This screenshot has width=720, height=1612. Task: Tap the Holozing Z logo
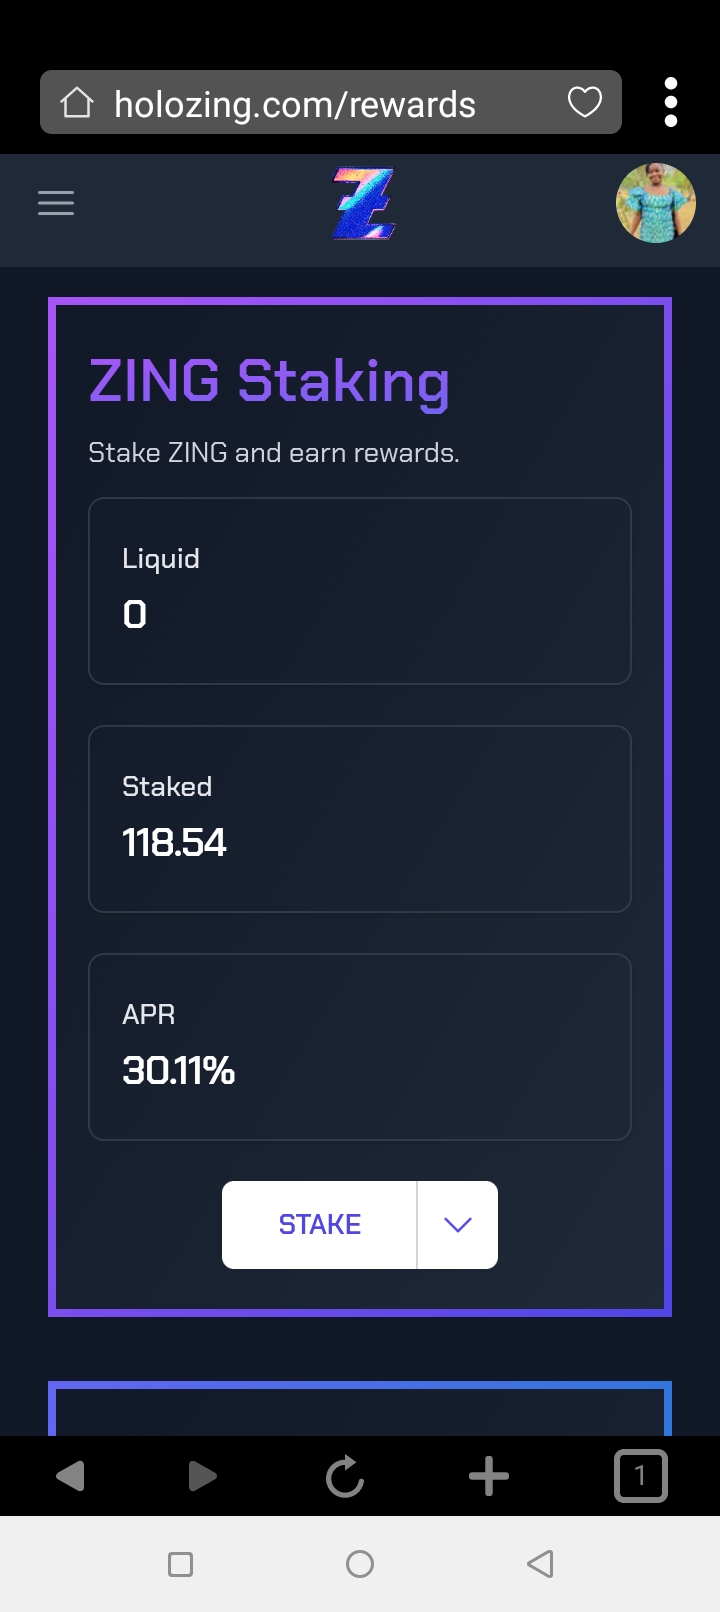pyautogui.click(x=364, y=204)
